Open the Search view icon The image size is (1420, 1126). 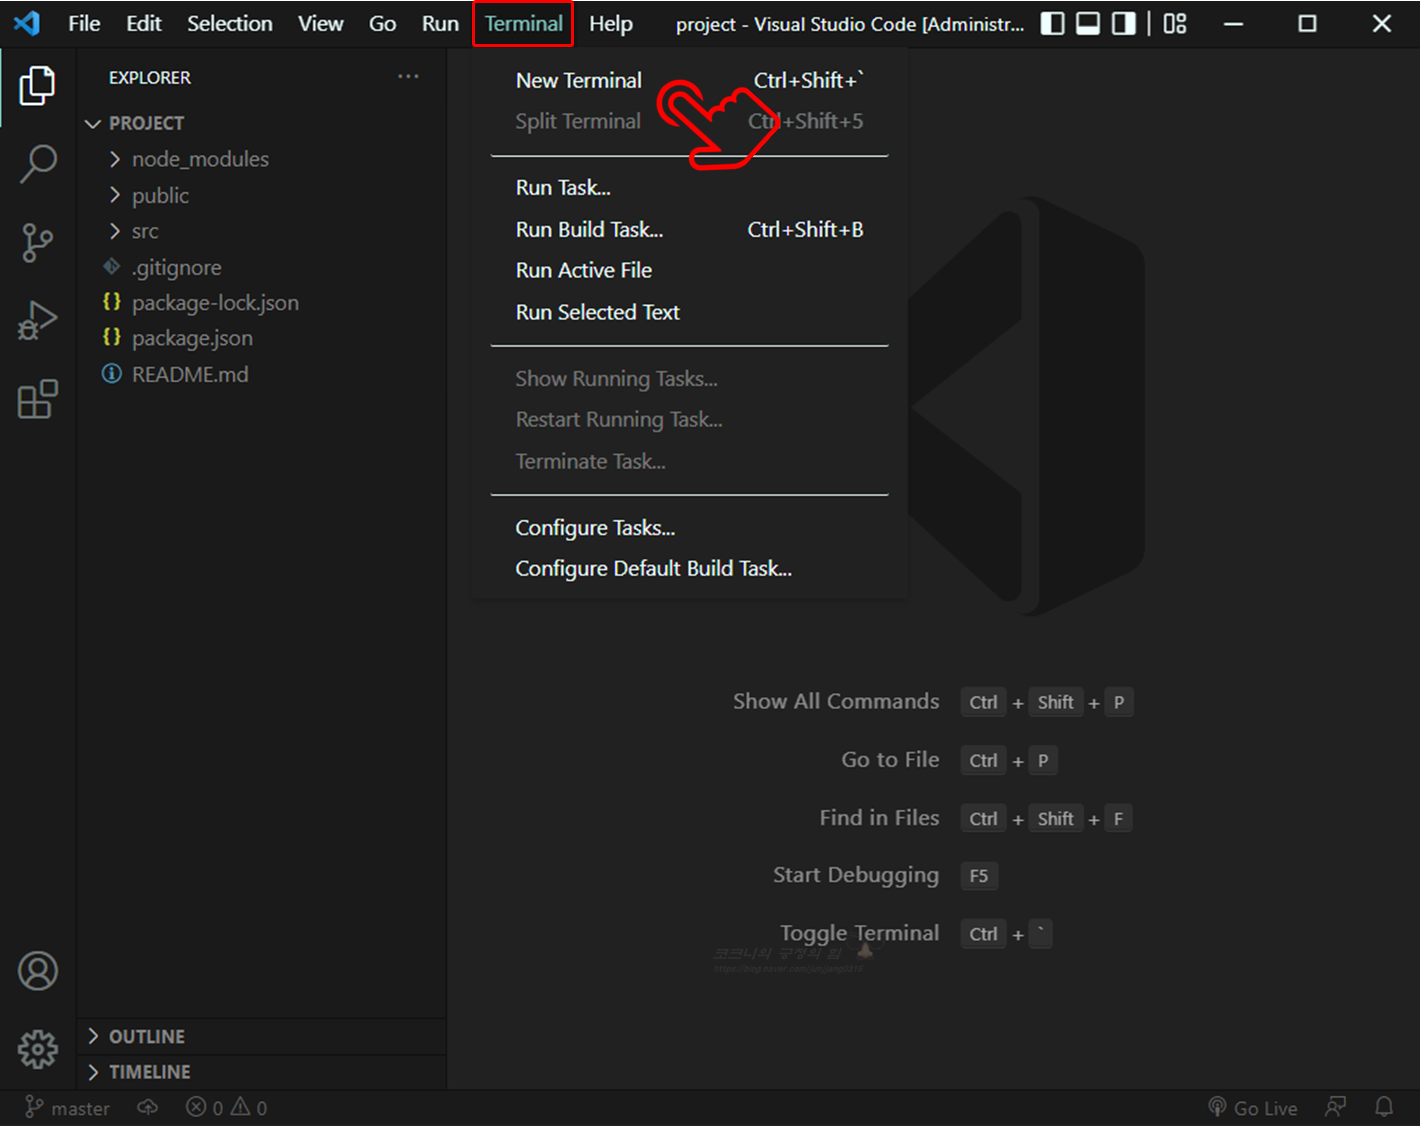click(38, 164)
